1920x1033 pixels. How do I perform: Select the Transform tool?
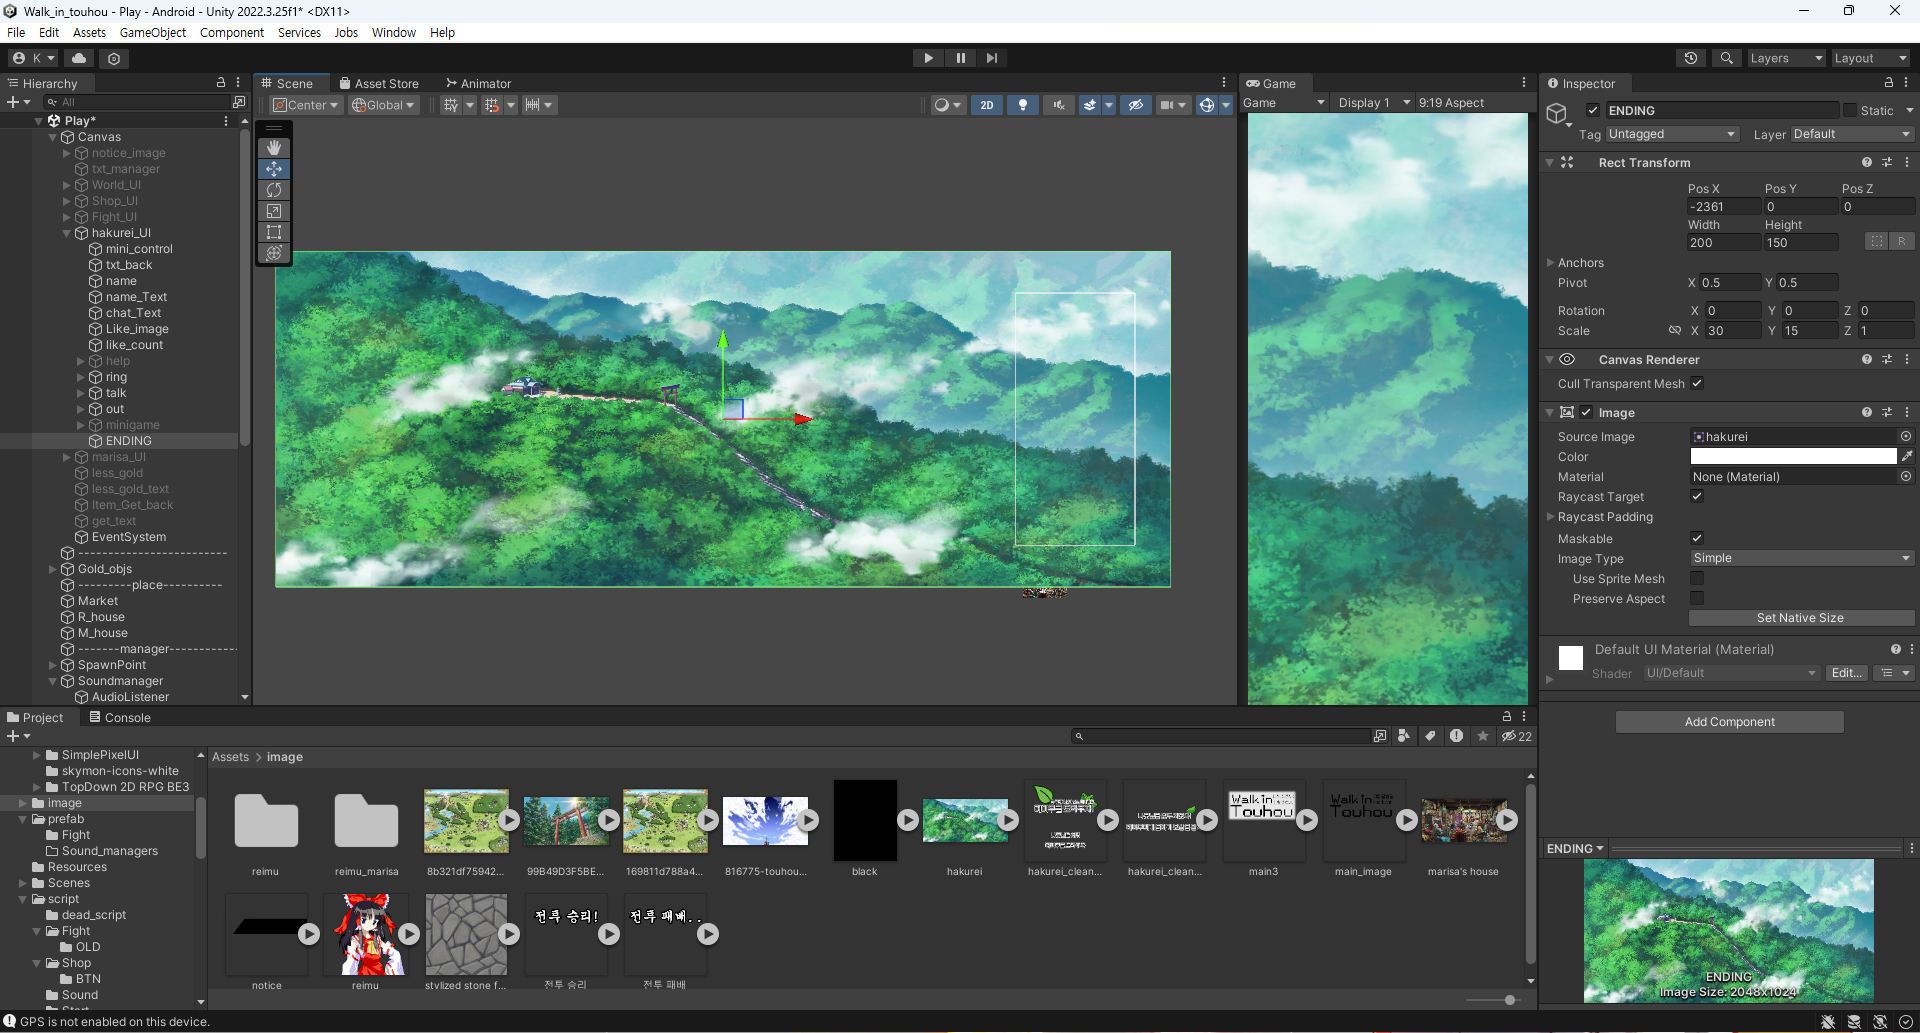tap(274, 253)
